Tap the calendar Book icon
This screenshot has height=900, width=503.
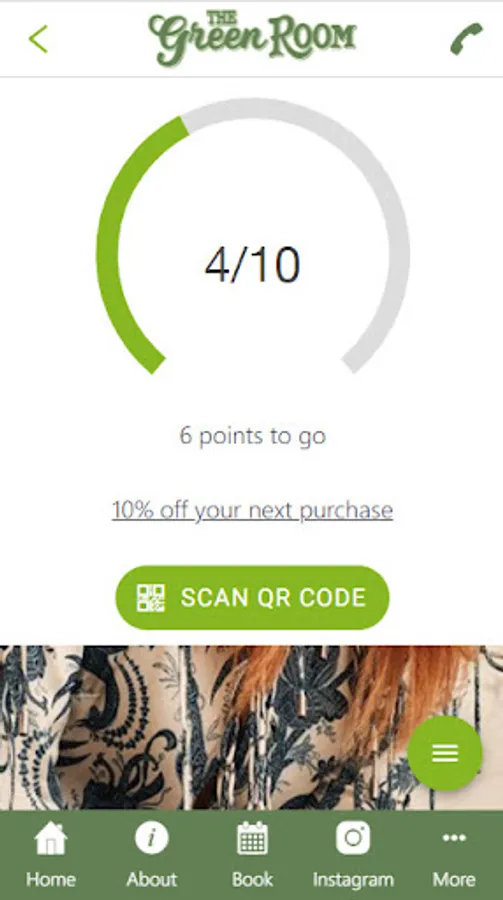[x=253, y=838]
